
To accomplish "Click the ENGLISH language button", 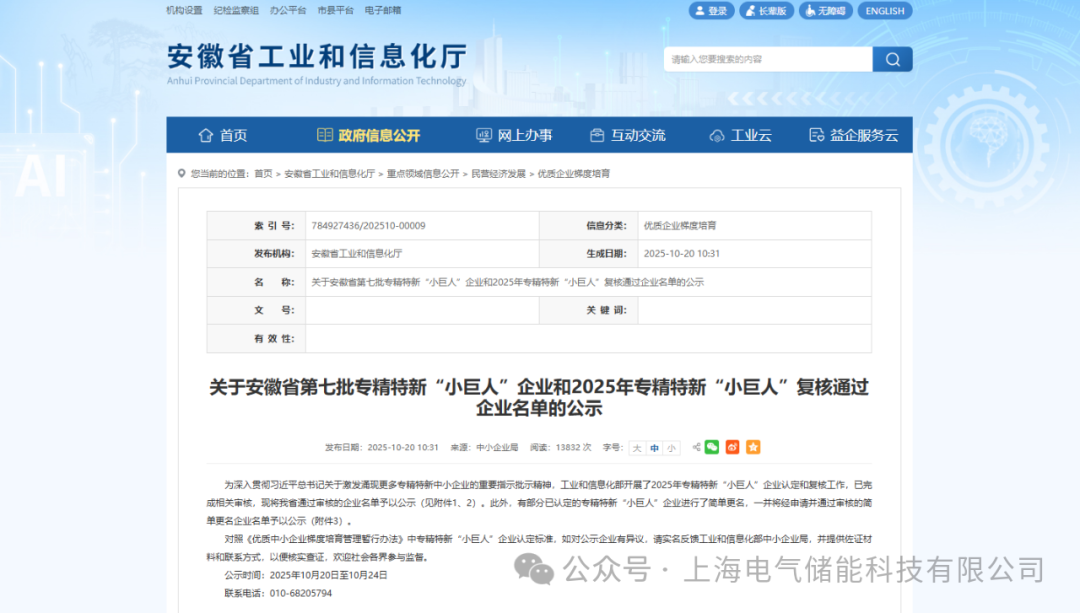I will pos(884,11).
